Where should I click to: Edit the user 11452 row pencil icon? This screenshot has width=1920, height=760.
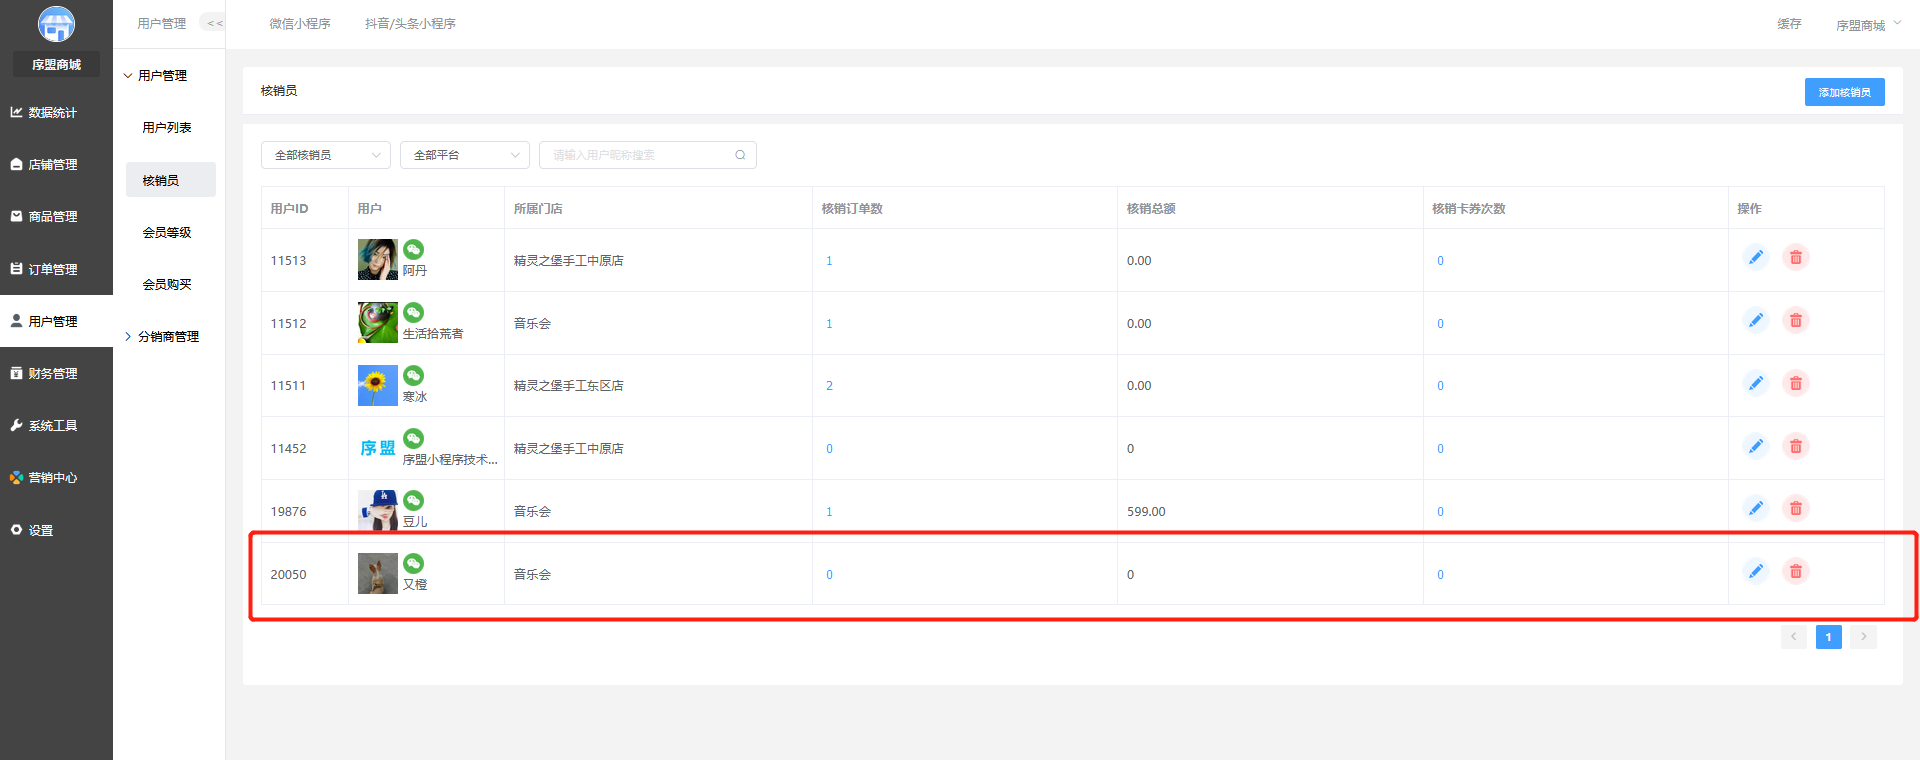(1755, 447)
